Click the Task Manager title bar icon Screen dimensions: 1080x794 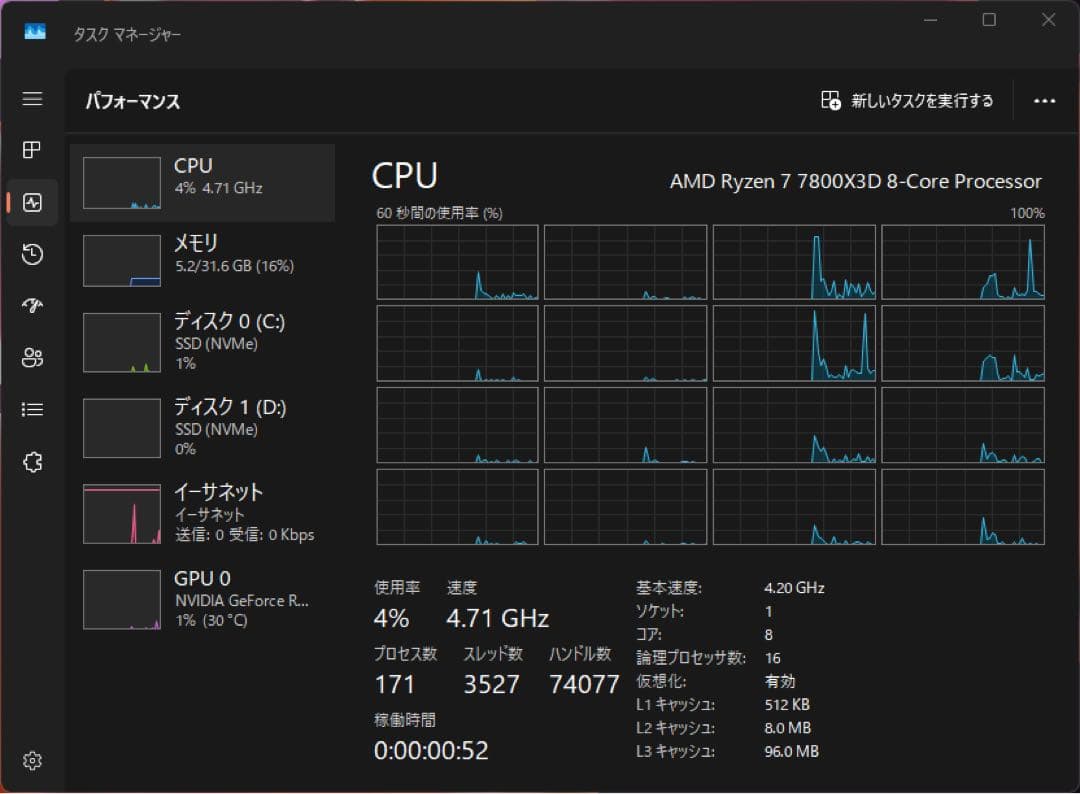click(x=33, y=32)
